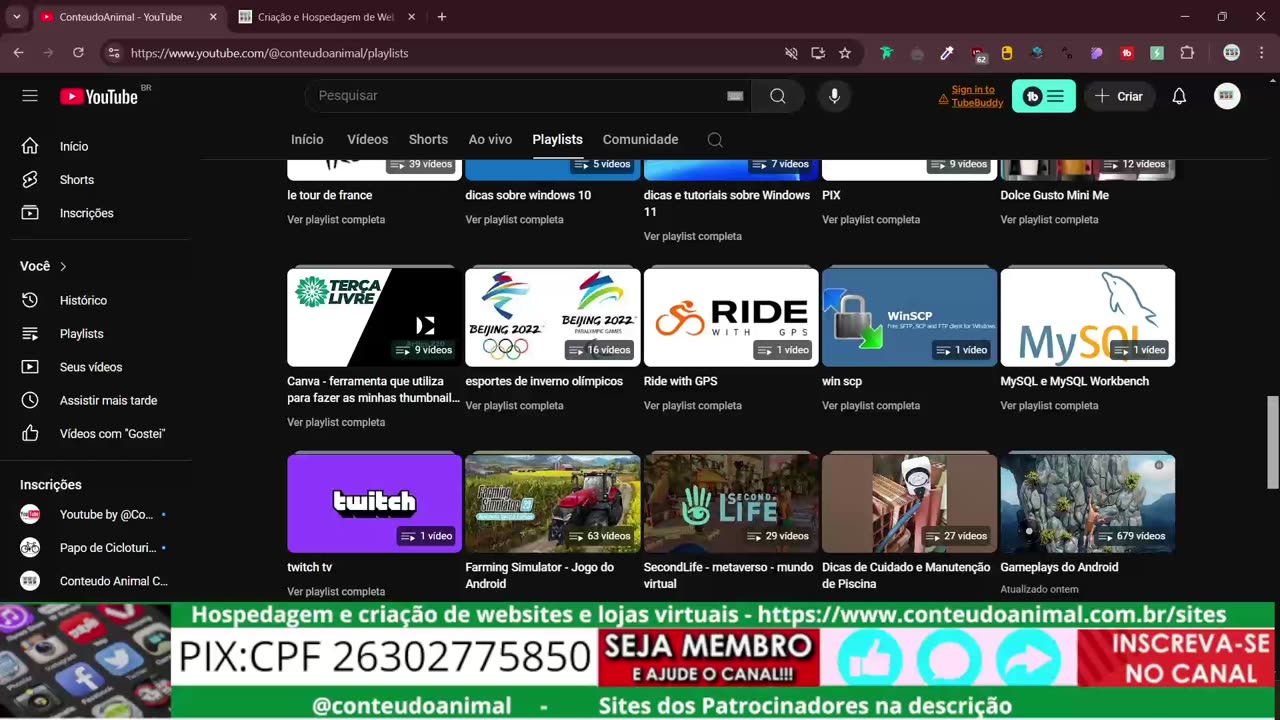Open full playlist under win scp
This screenshot has height=720, width=1280.
[x=871, y=406]
